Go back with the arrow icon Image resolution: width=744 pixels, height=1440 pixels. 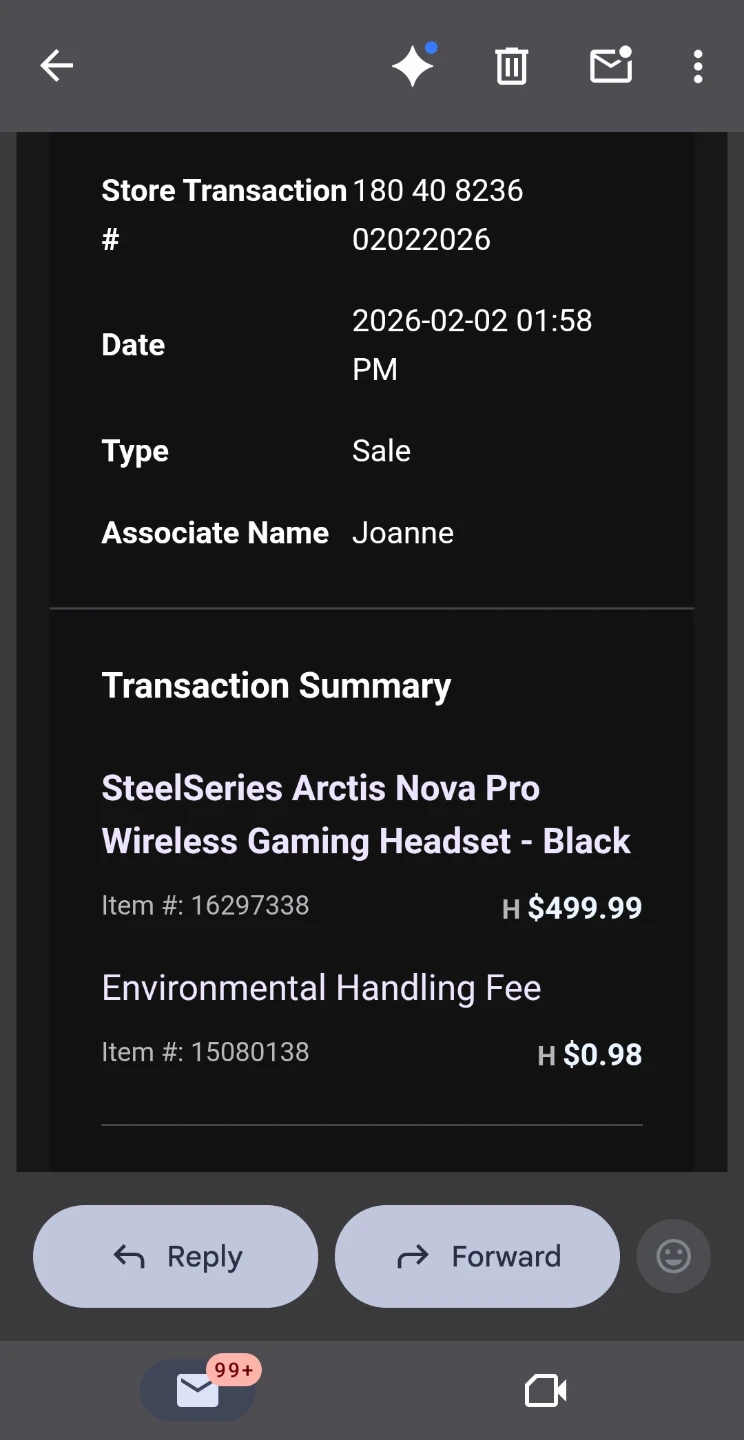(57, 66)
